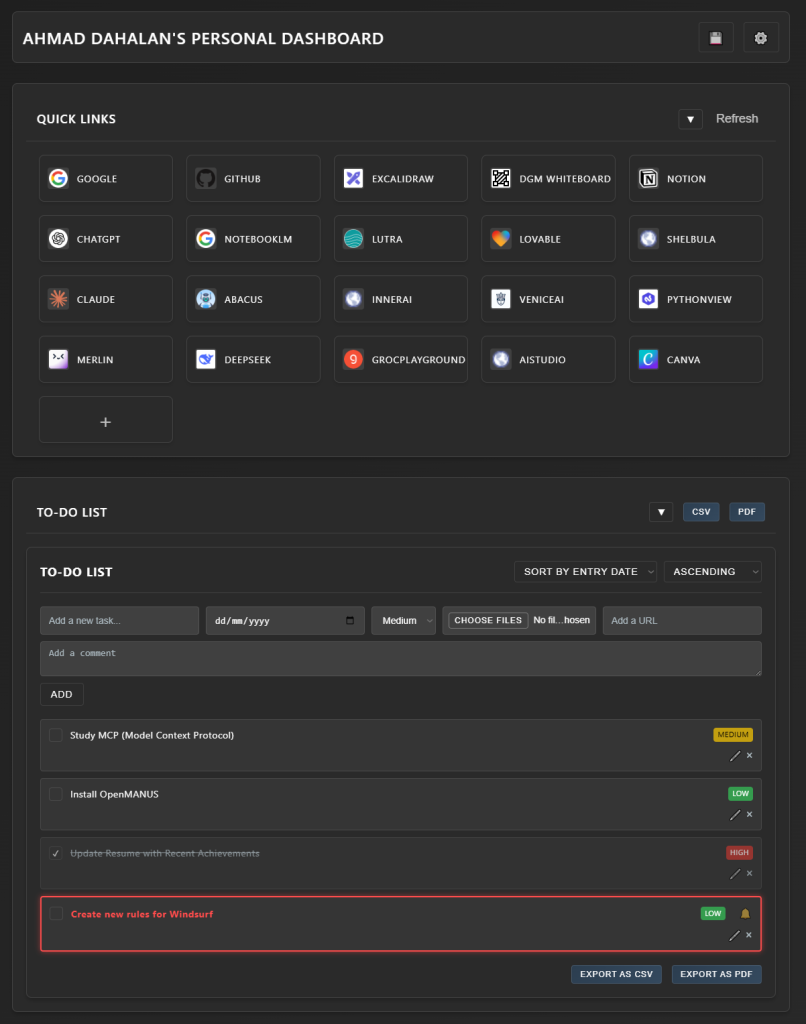The width and height of the screenshot is (806, 1024).
Task: Click the Refresh link in Quick Links
Action: [x=737, y=119]
